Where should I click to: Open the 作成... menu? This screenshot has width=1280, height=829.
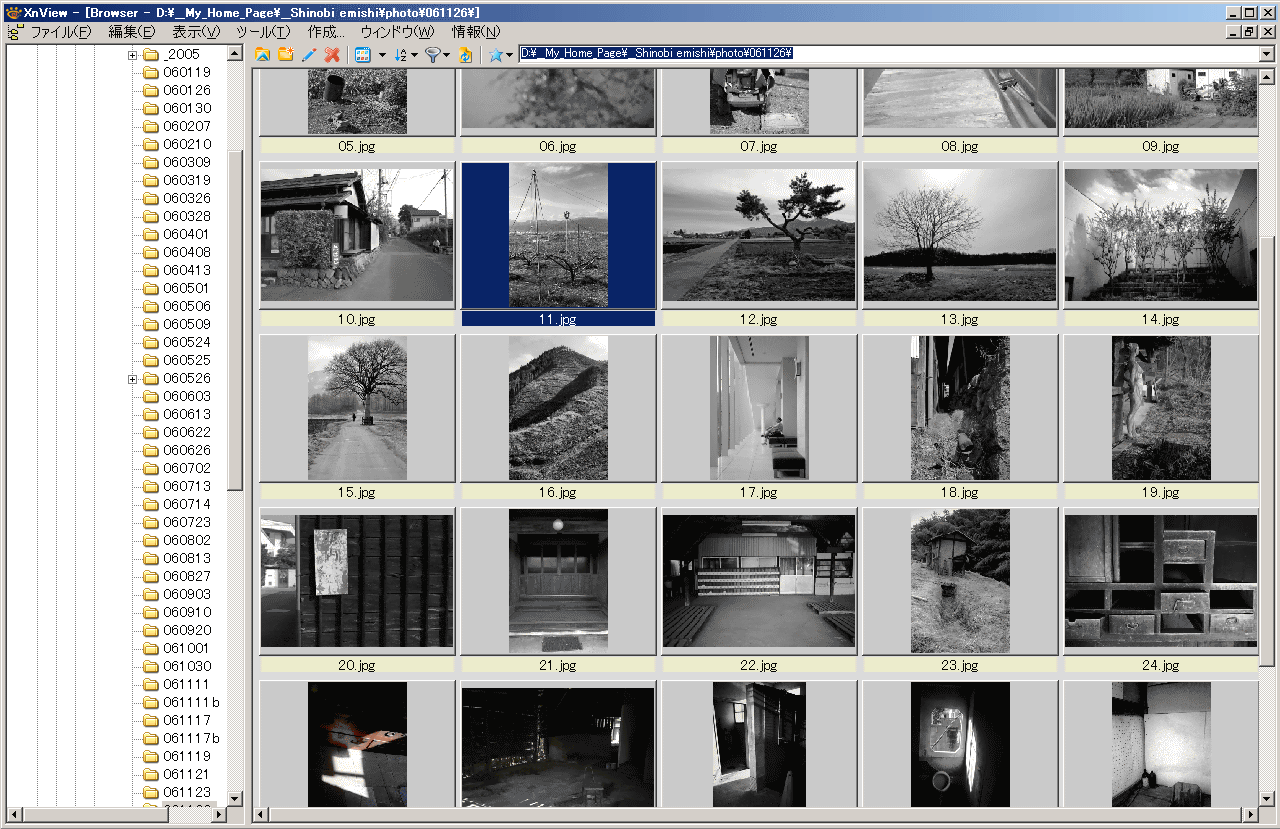[x=326, y=31]
